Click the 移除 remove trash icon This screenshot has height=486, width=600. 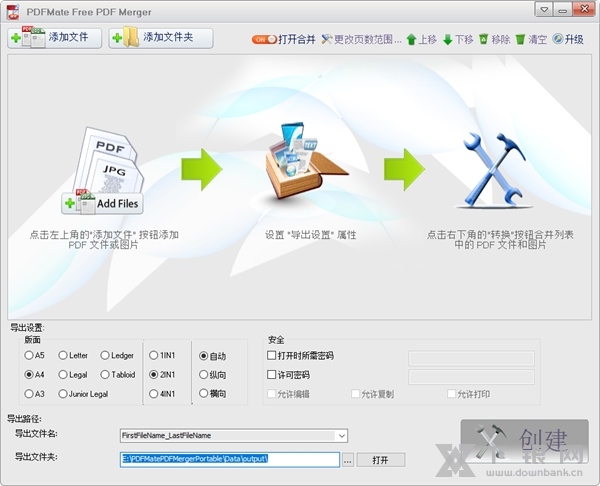point(484,39)
